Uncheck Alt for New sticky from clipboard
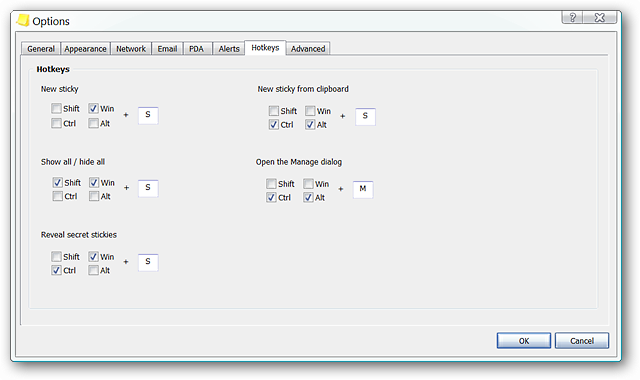Screen dimensions: 640x380 click(x=310, y=124)
